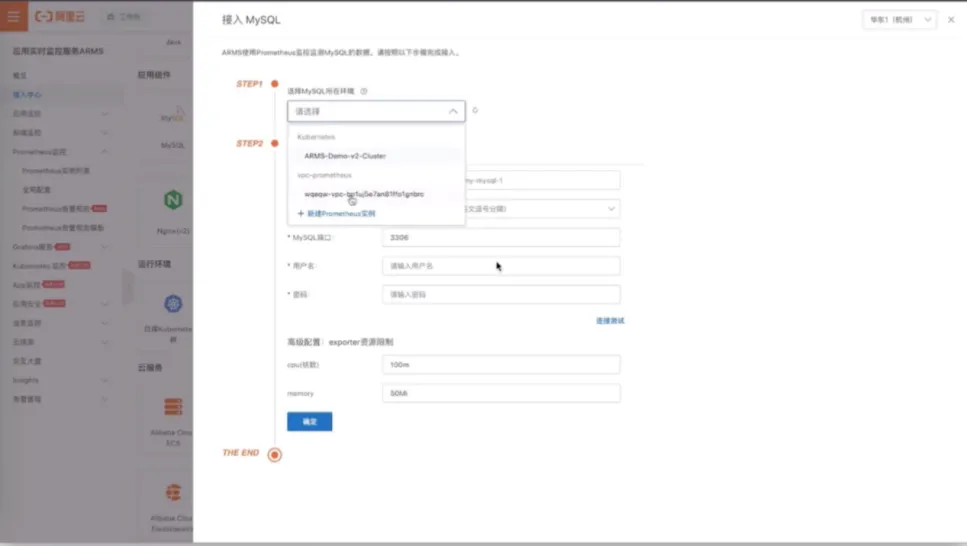The width and height of the screenshot is (967, 546).
Task: Open the dropdown field below the my-mysql-1 input
Action: (x=541, y=209)
